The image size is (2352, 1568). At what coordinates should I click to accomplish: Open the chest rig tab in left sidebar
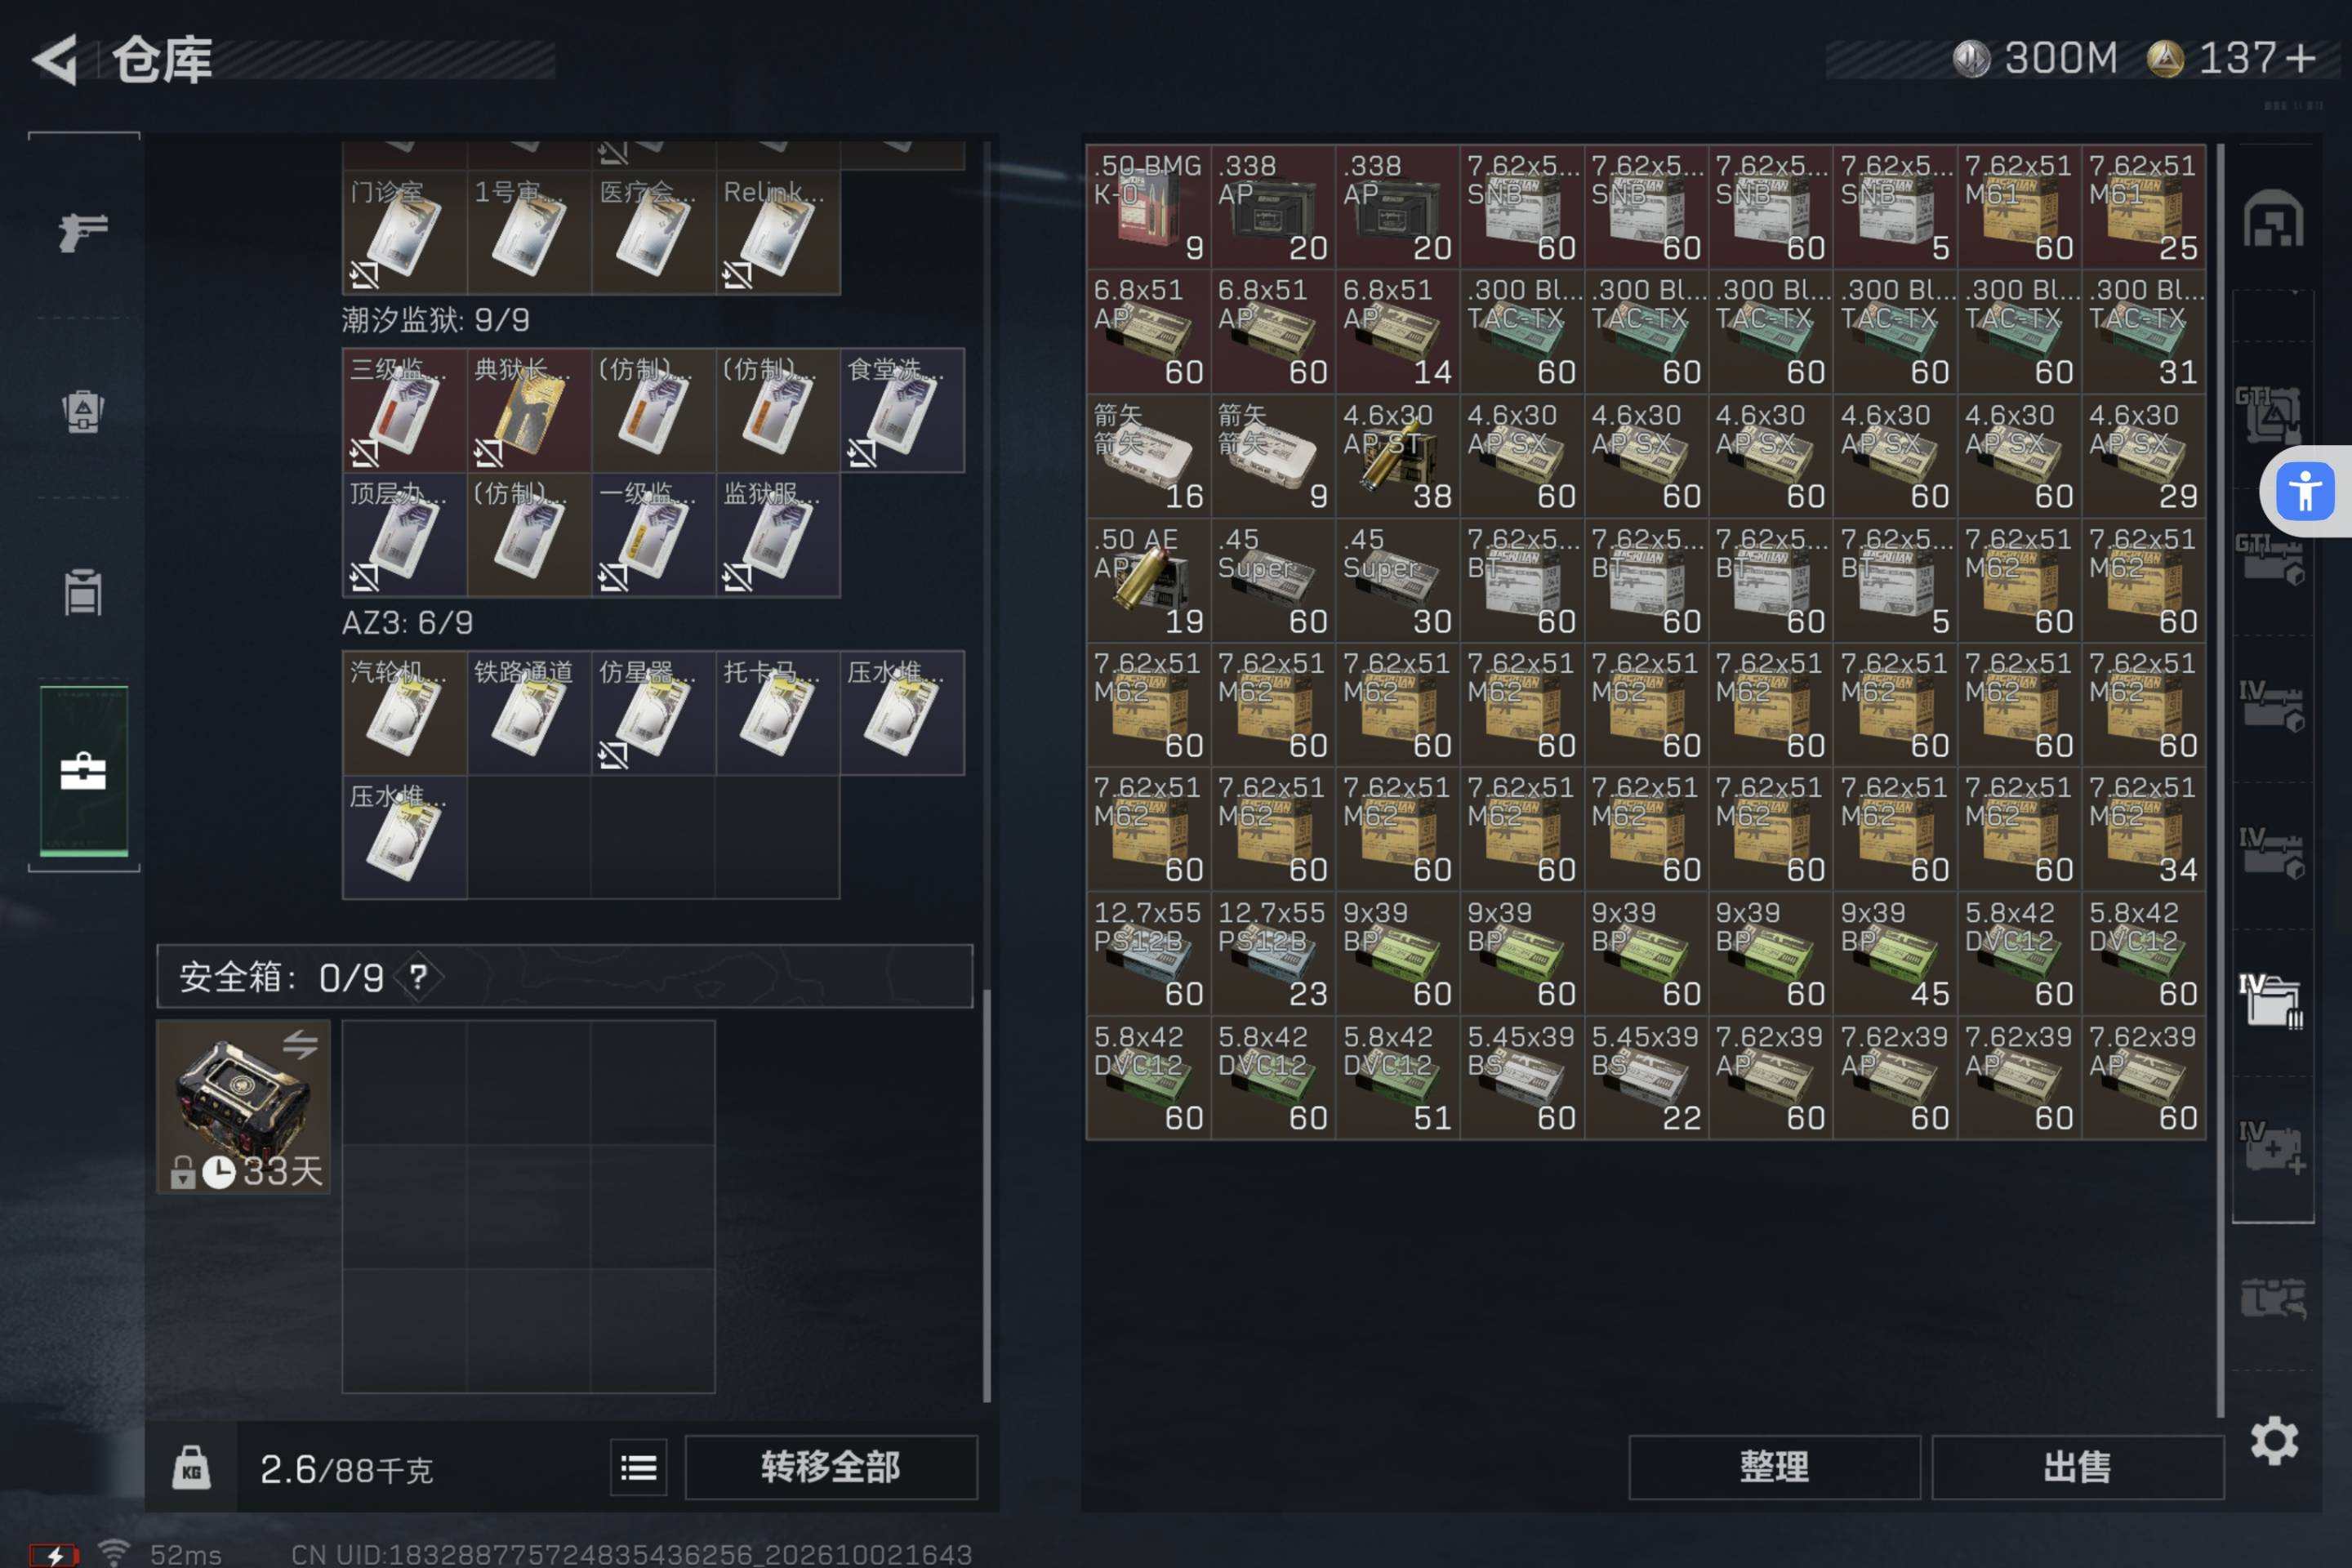pos(83,591)
